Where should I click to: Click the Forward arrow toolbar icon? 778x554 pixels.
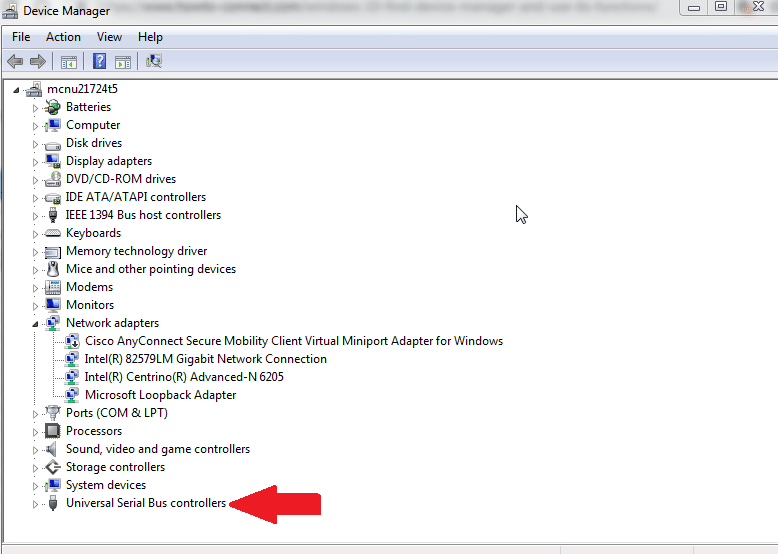coord(38,62)
